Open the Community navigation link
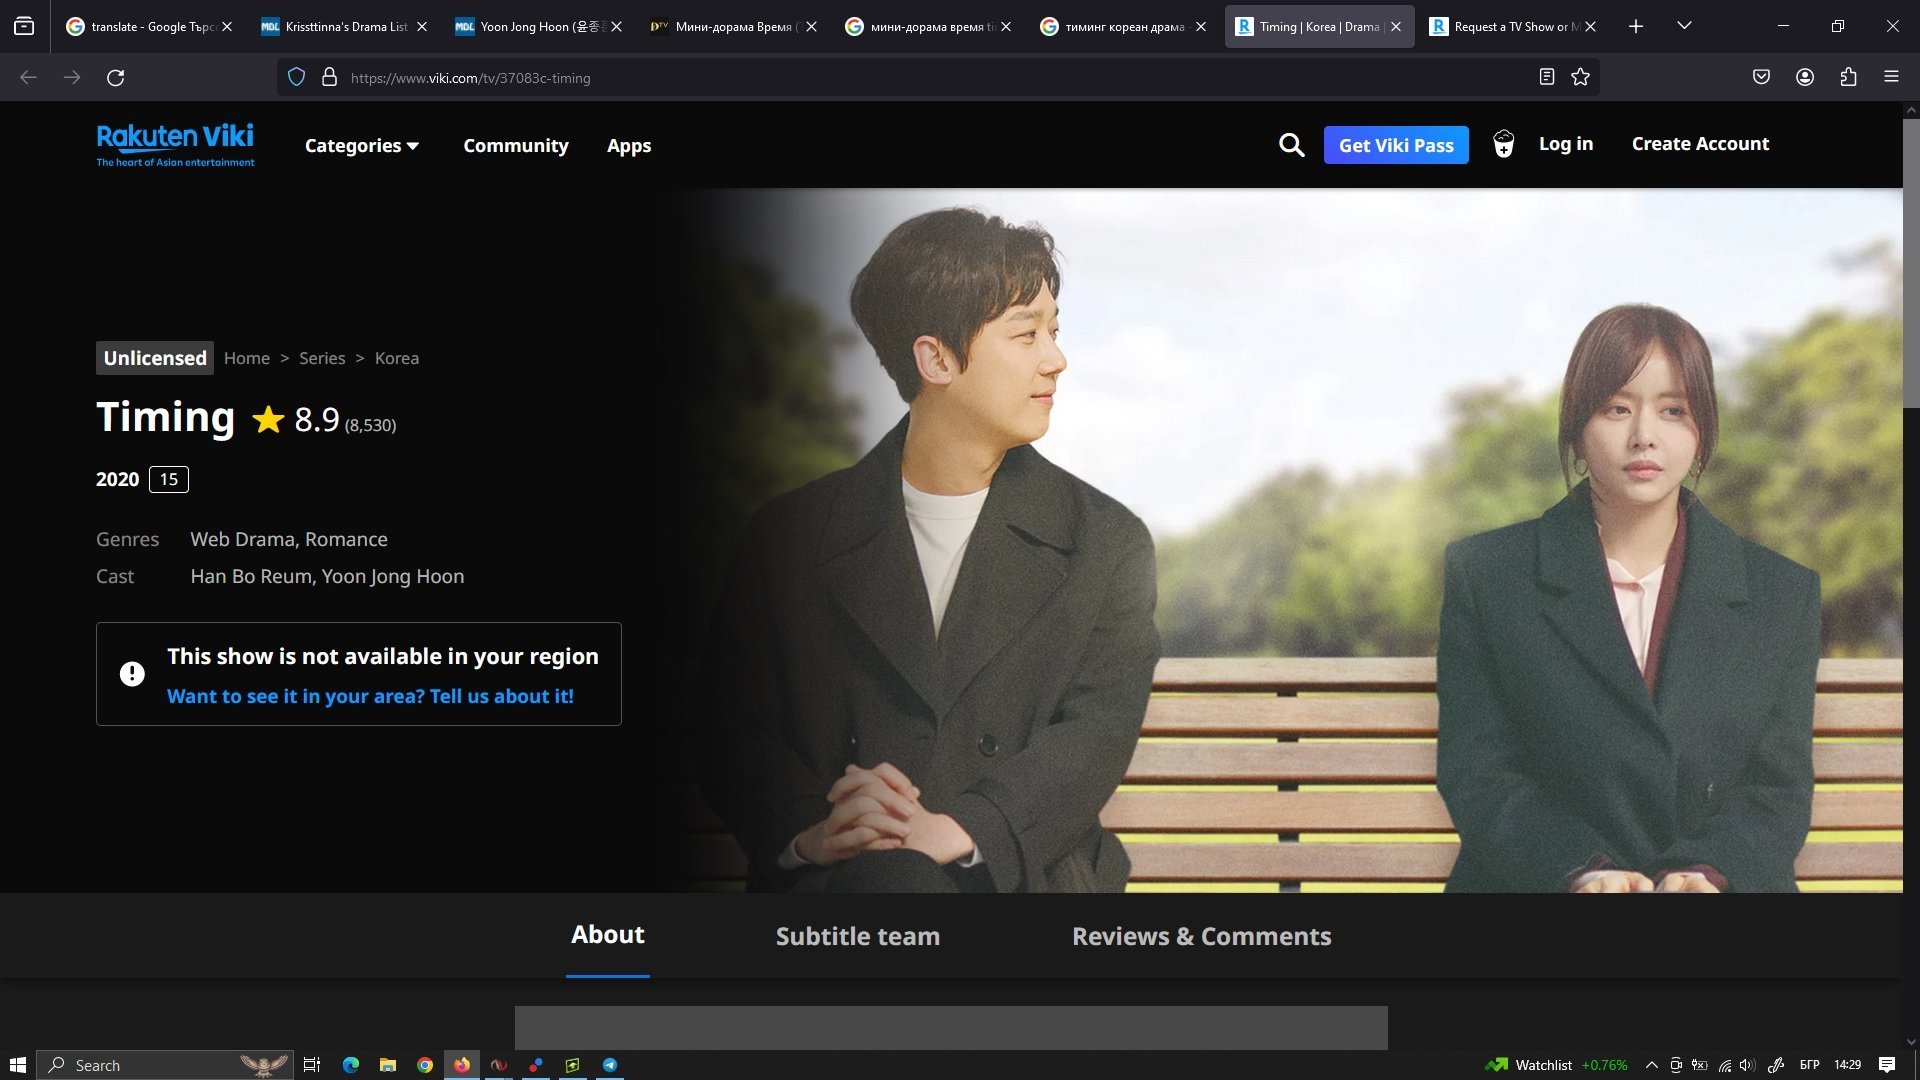 515,146
